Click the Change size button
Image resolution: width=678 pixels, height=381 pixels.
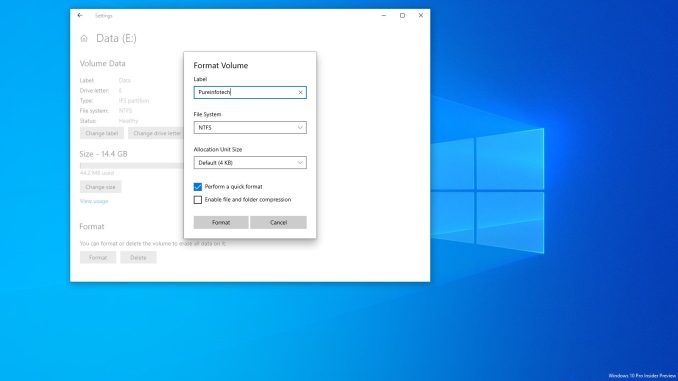[100, 187]
